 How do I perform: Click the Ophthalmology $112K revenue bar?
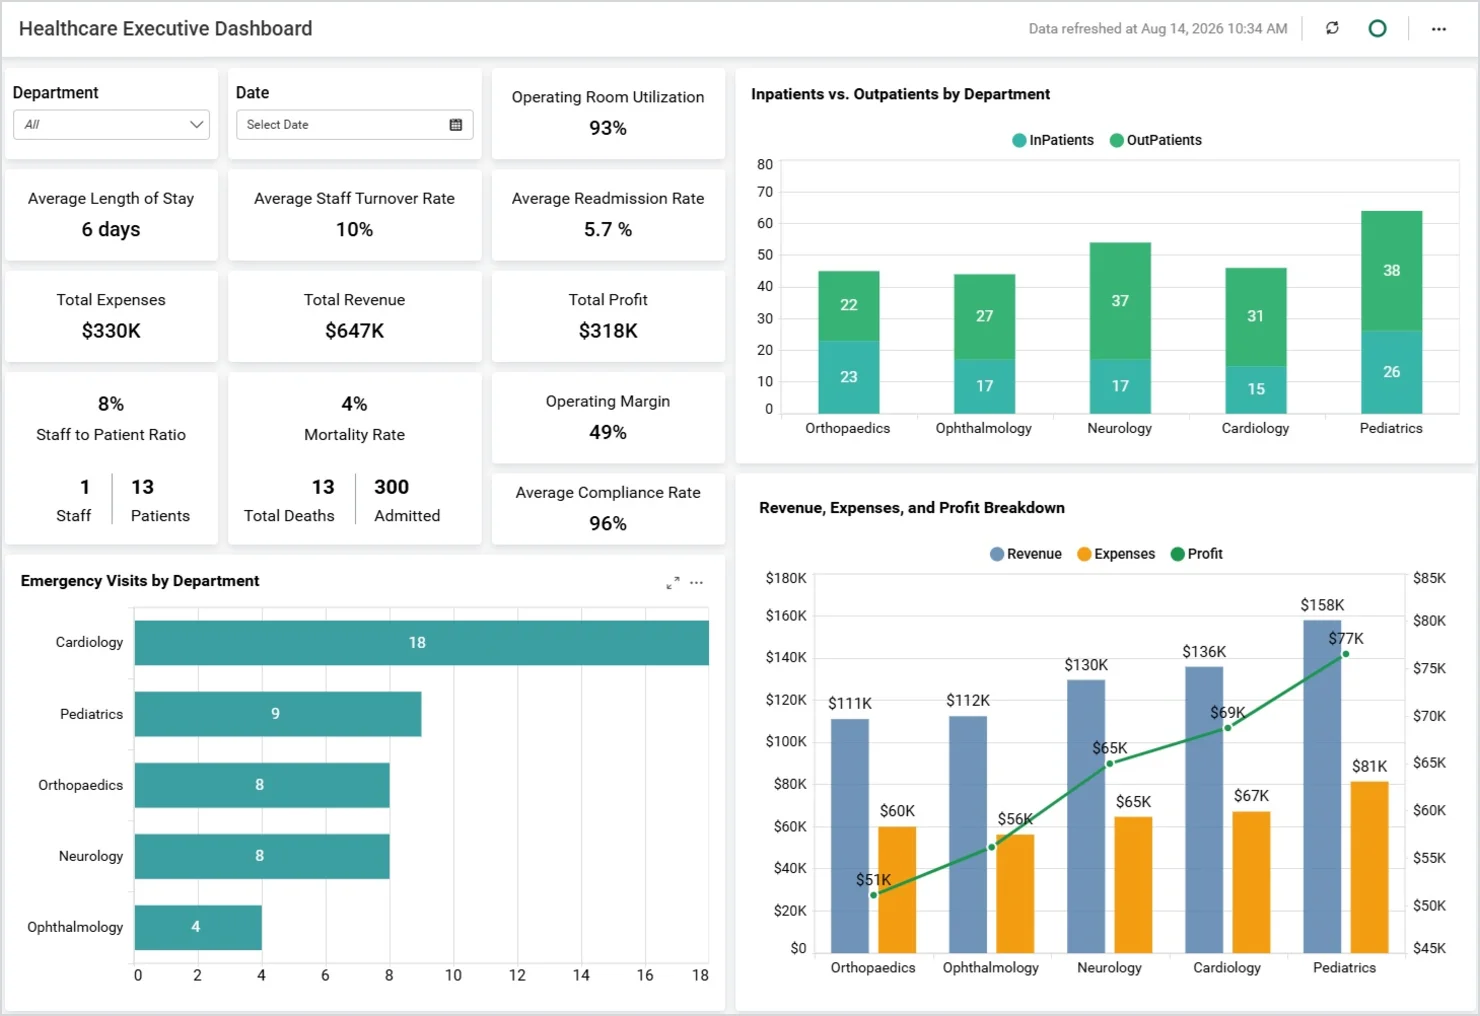(x=968, y=834)
